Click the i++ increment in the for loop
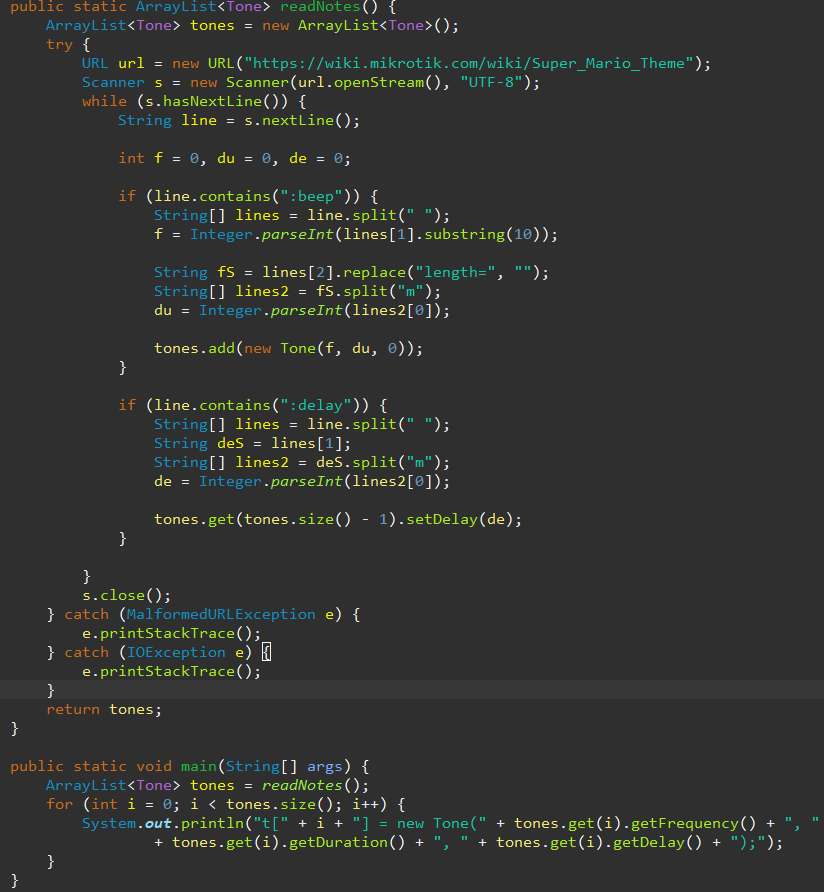Image resolution: width=824 pixels, height=892 pixels. (364, 804)
